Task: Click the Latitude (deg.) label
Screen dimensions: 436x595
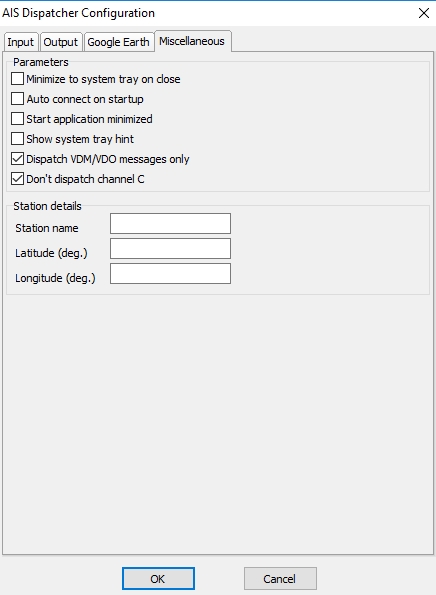Action: 51,253
